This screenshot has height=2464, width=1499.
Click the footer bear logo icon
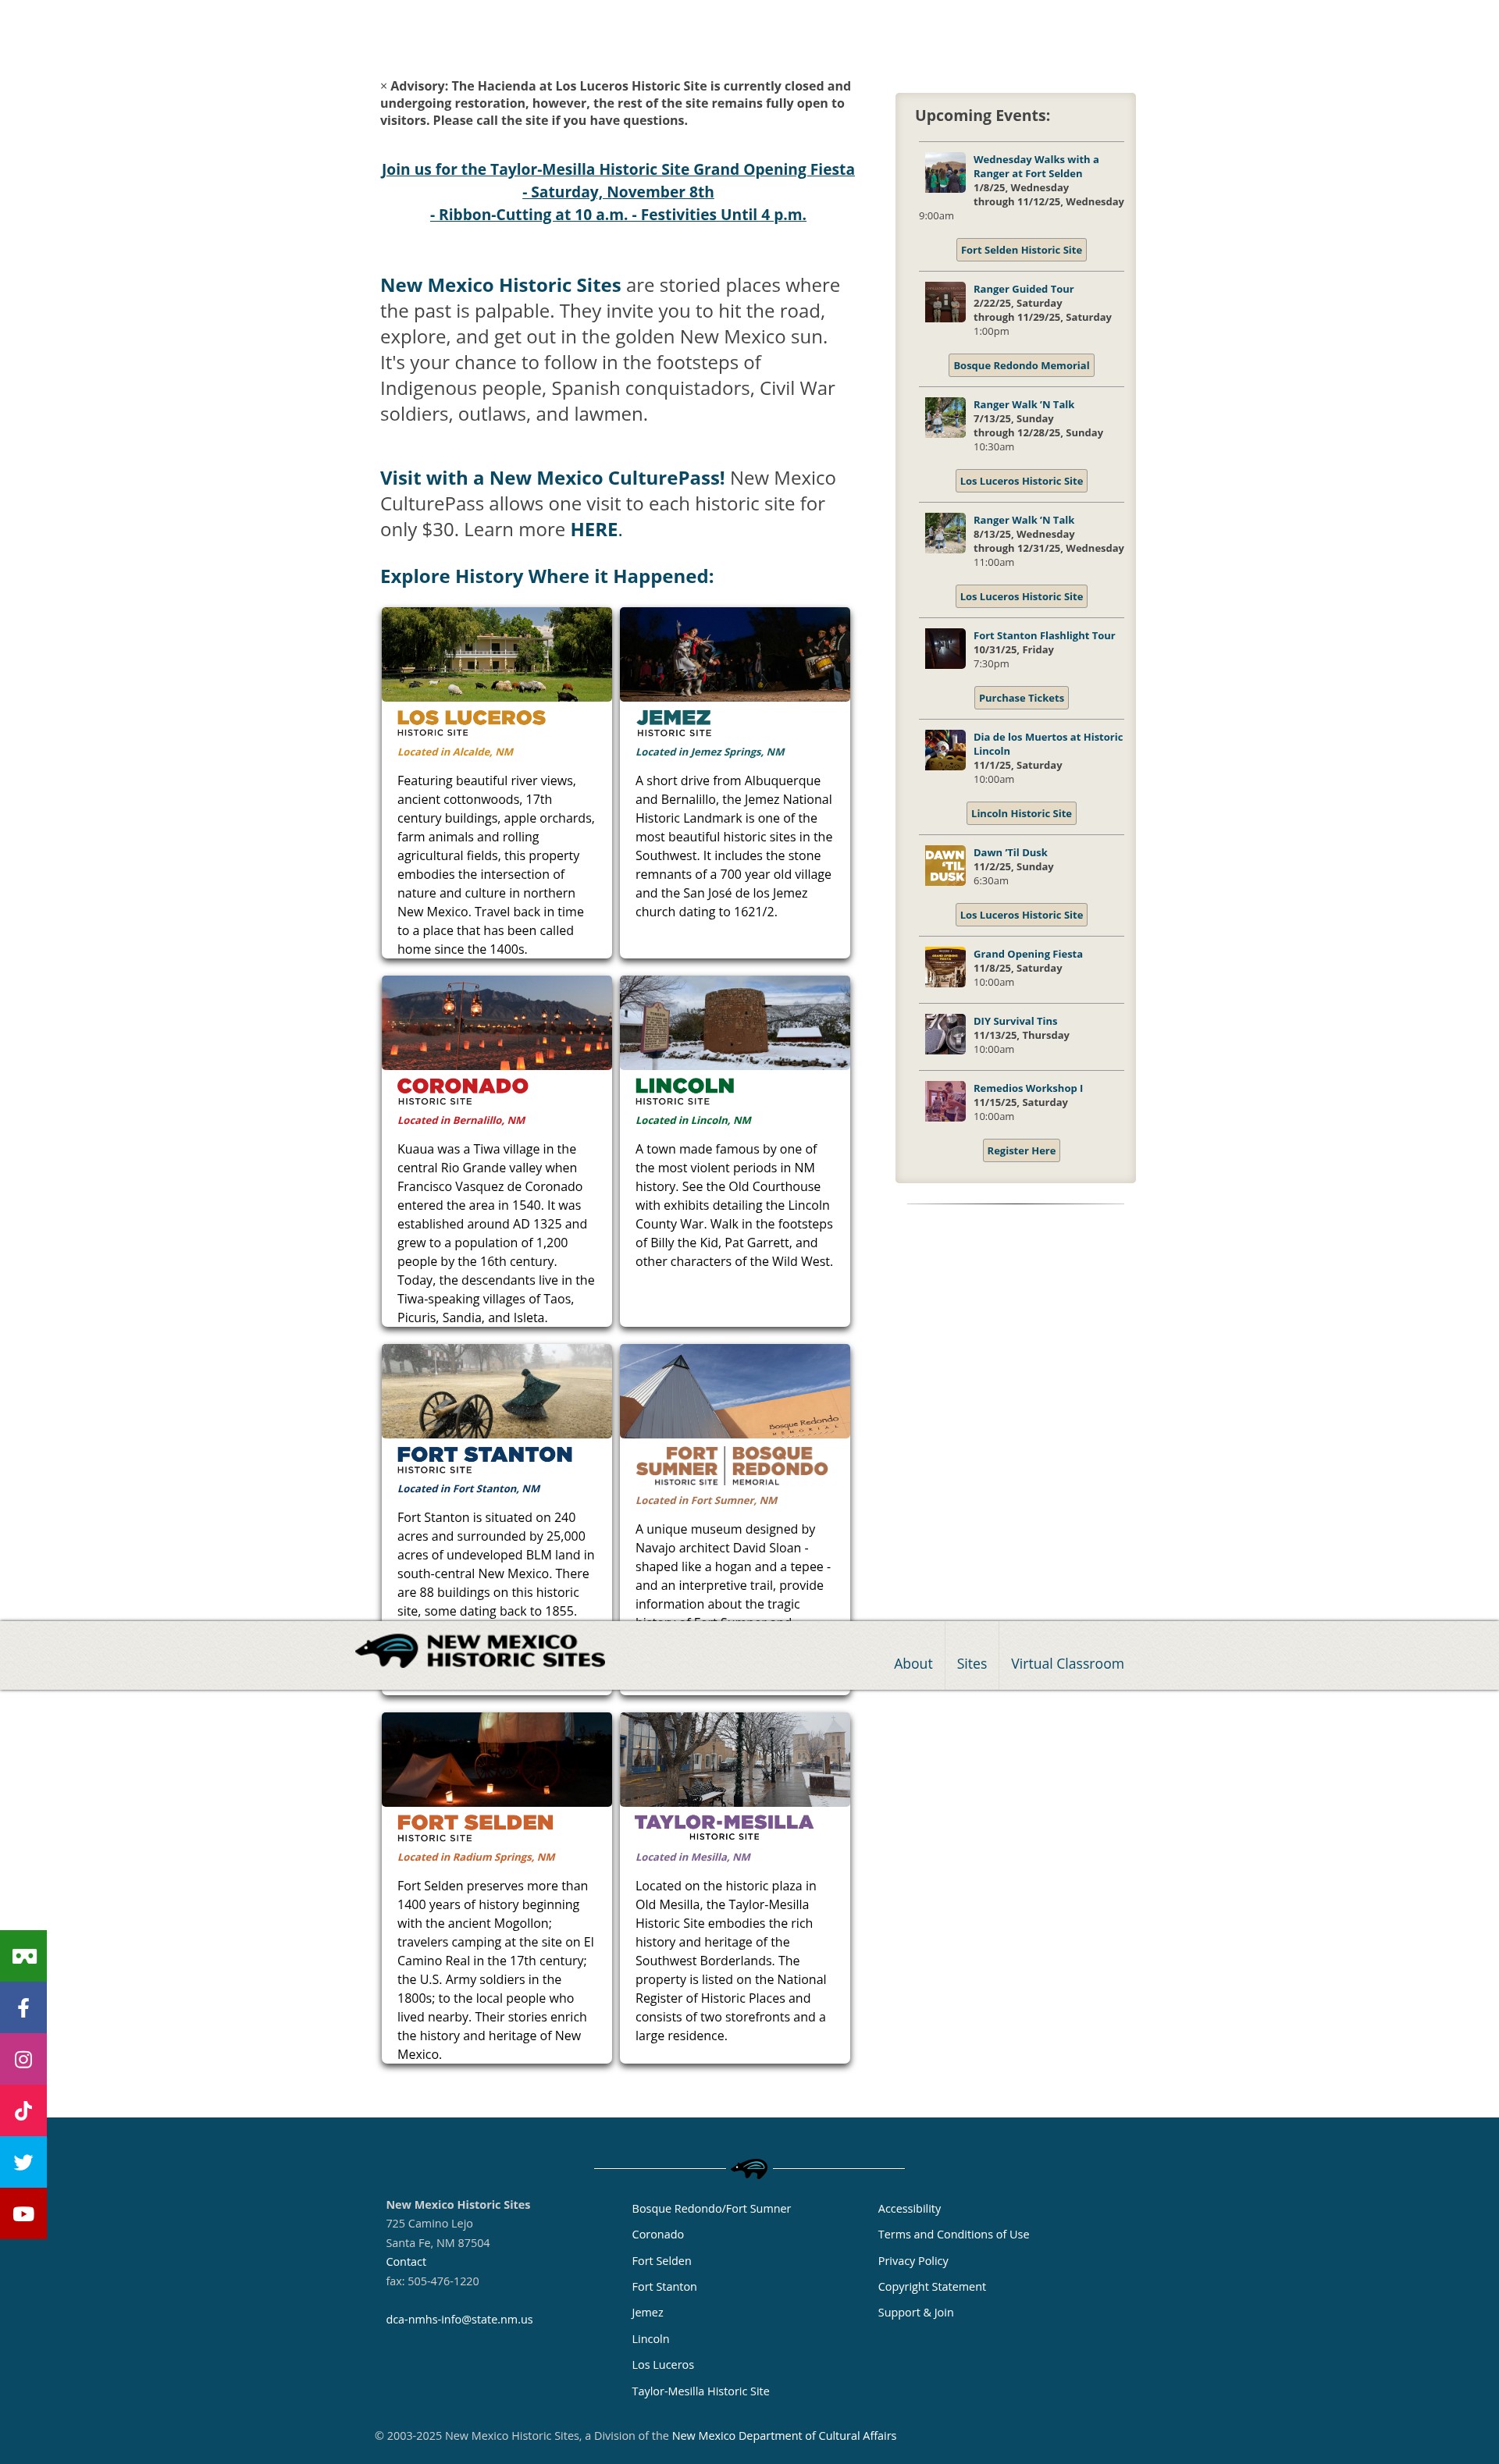(x=749, y=2168)
